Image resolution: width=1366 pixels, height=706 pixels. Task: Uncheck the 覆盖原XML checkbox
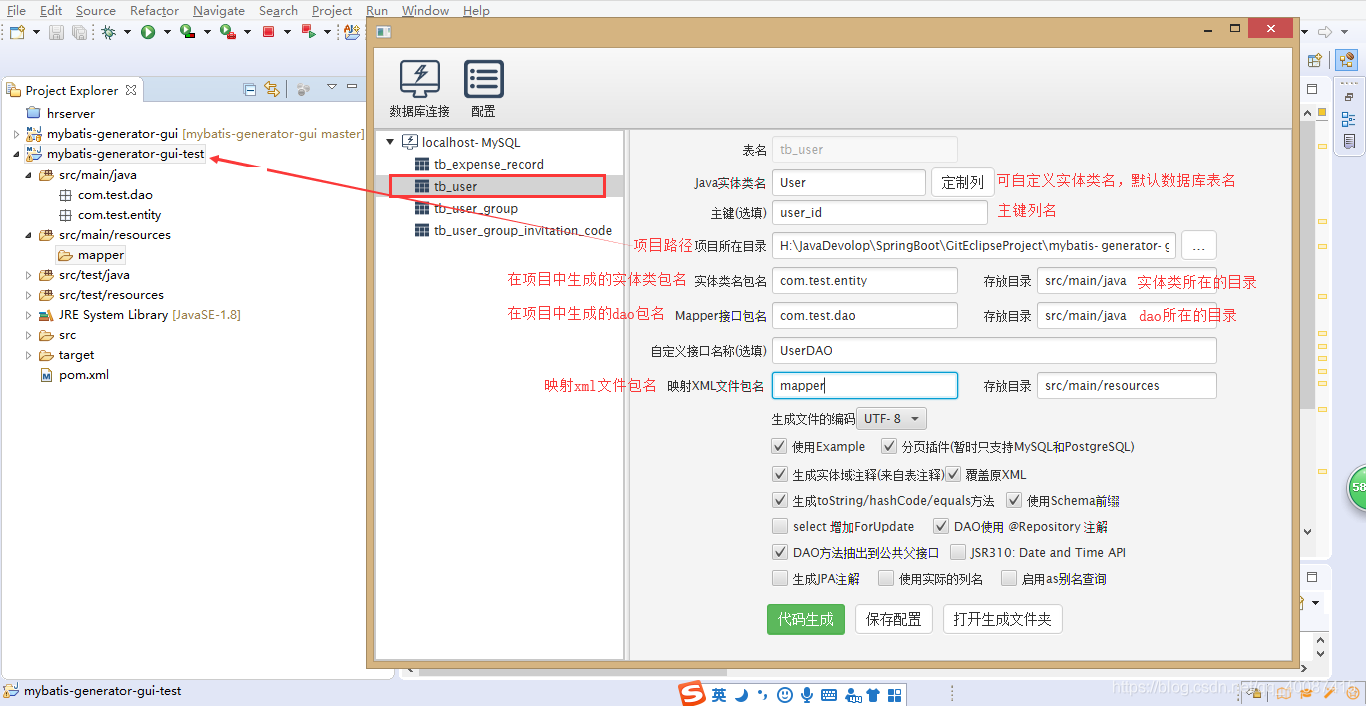[953, 473]
